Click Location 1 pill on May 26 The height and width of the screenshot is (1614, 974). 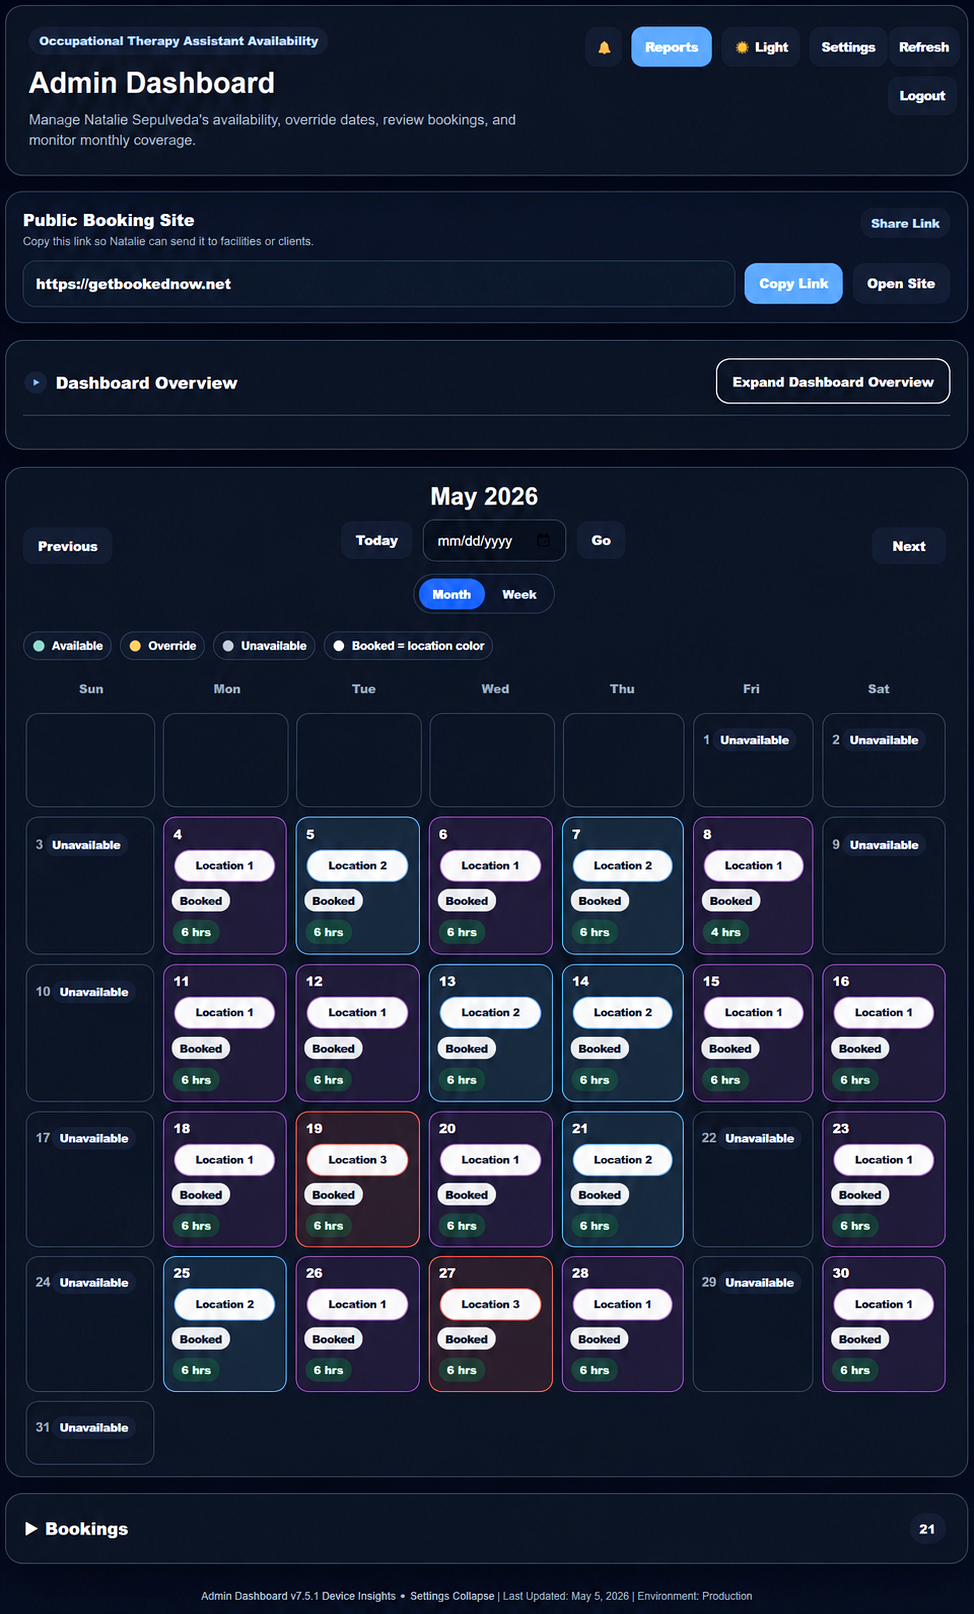(357, 1304)
